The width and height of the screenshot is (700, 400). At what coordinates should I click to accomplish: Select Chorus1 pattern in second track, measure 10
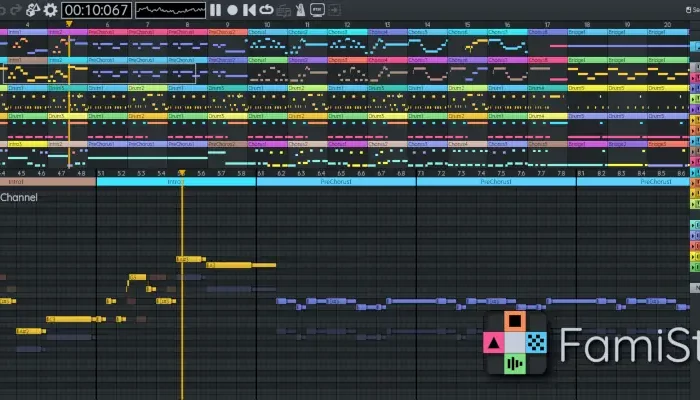267,60
